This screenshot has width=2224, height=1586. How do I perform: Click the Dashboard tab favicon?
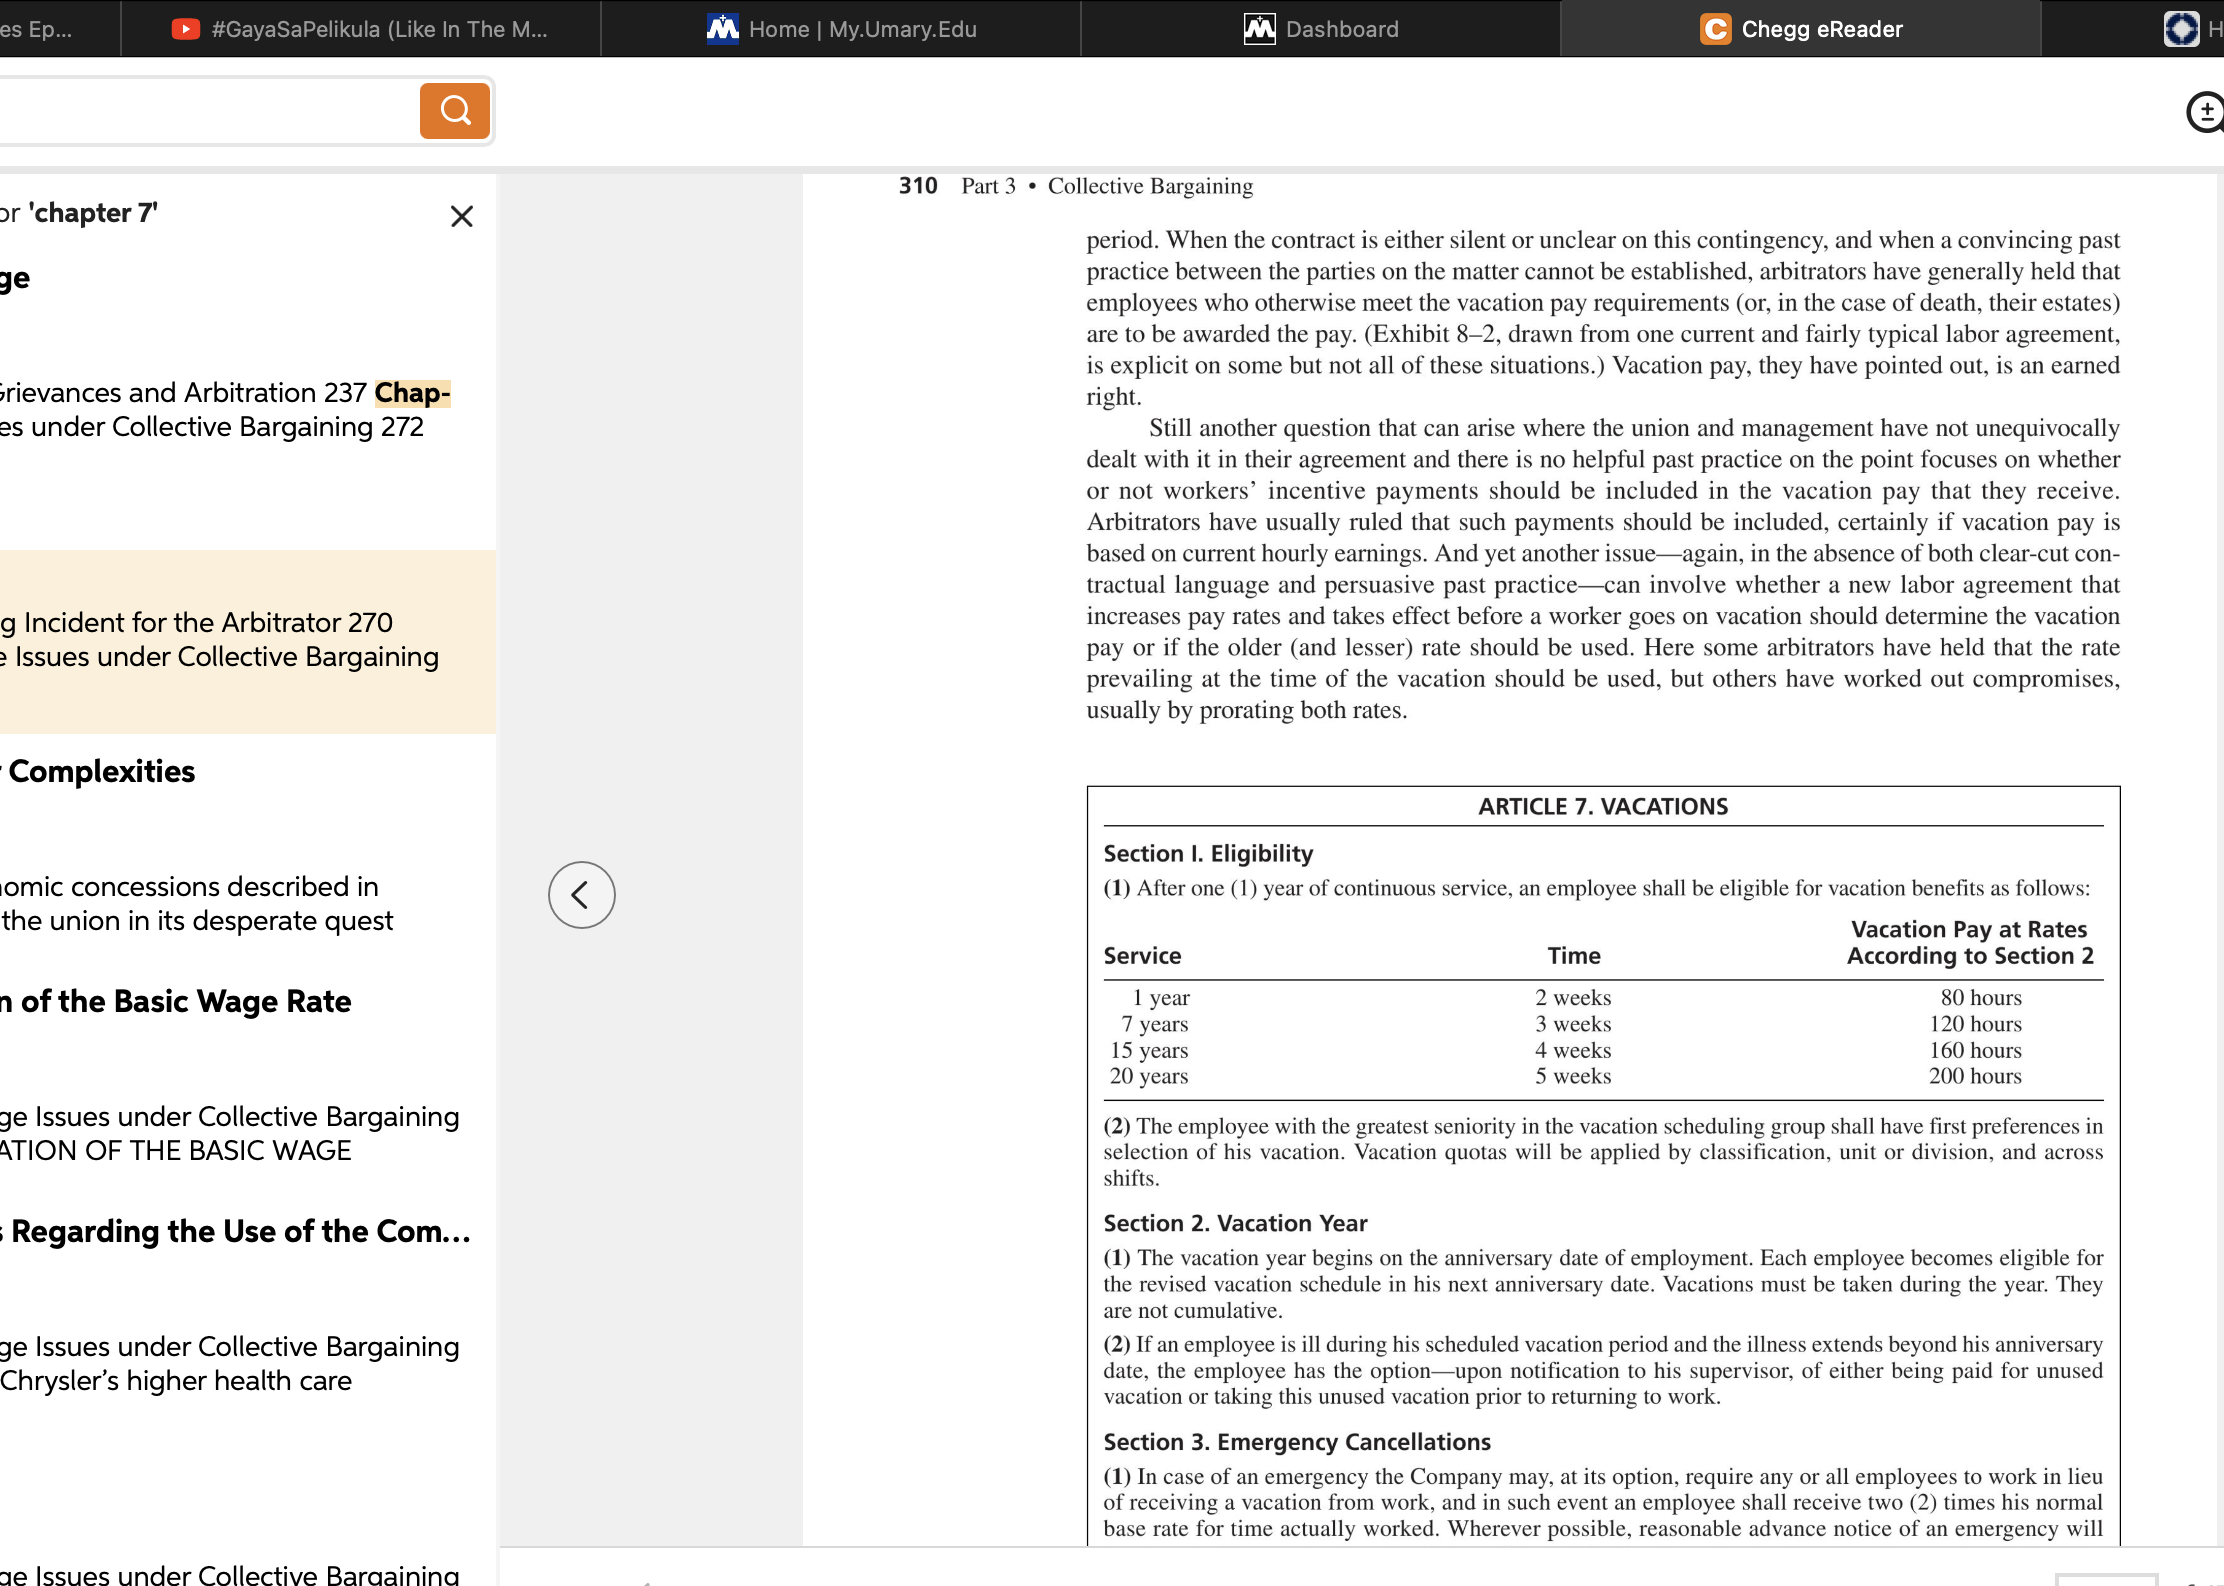[x=1259, y=29]
